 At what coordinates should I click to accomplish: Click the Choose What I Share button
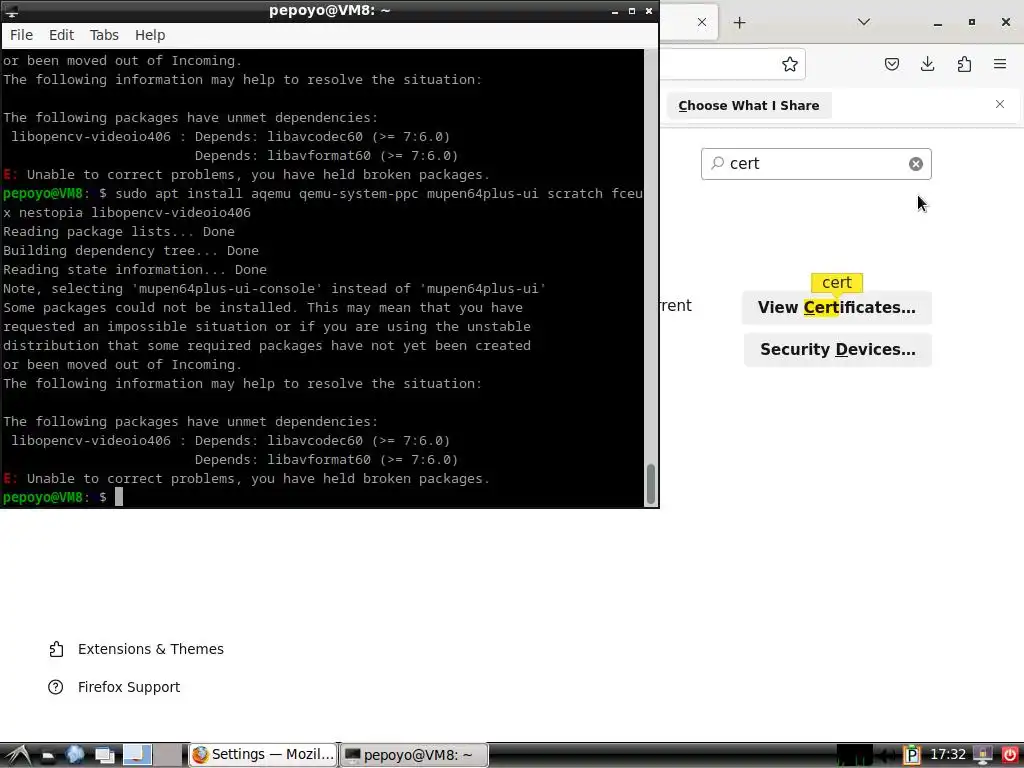[x=748, y=106]
